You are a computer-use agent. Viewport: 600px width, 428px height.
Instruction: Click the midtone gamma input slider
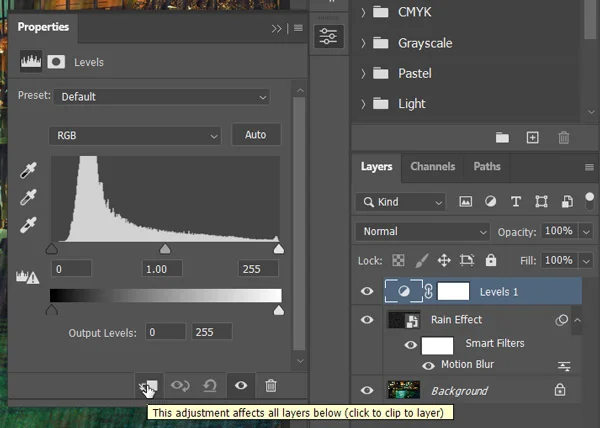tap(165, 249)
